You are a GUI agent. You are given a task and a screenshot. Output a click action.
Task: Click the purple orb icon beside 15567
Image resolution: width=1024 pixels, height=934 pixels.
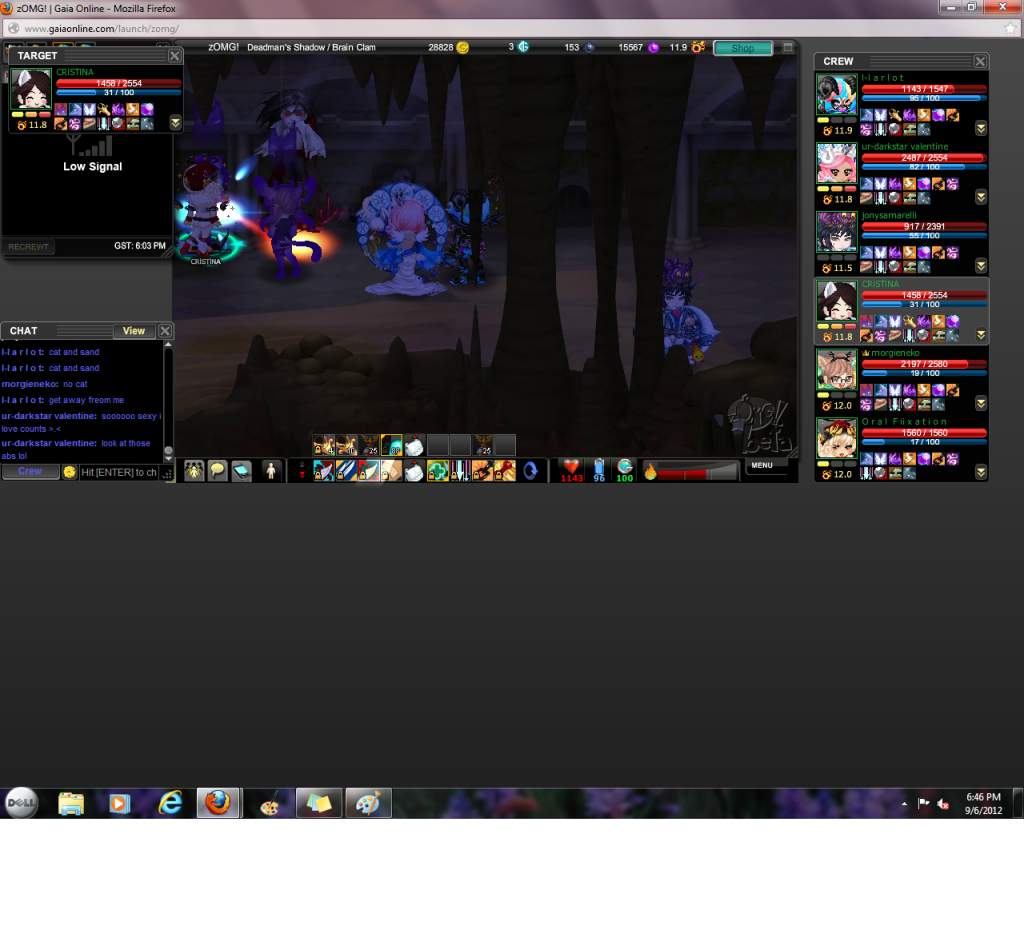[x=653, y=47]
